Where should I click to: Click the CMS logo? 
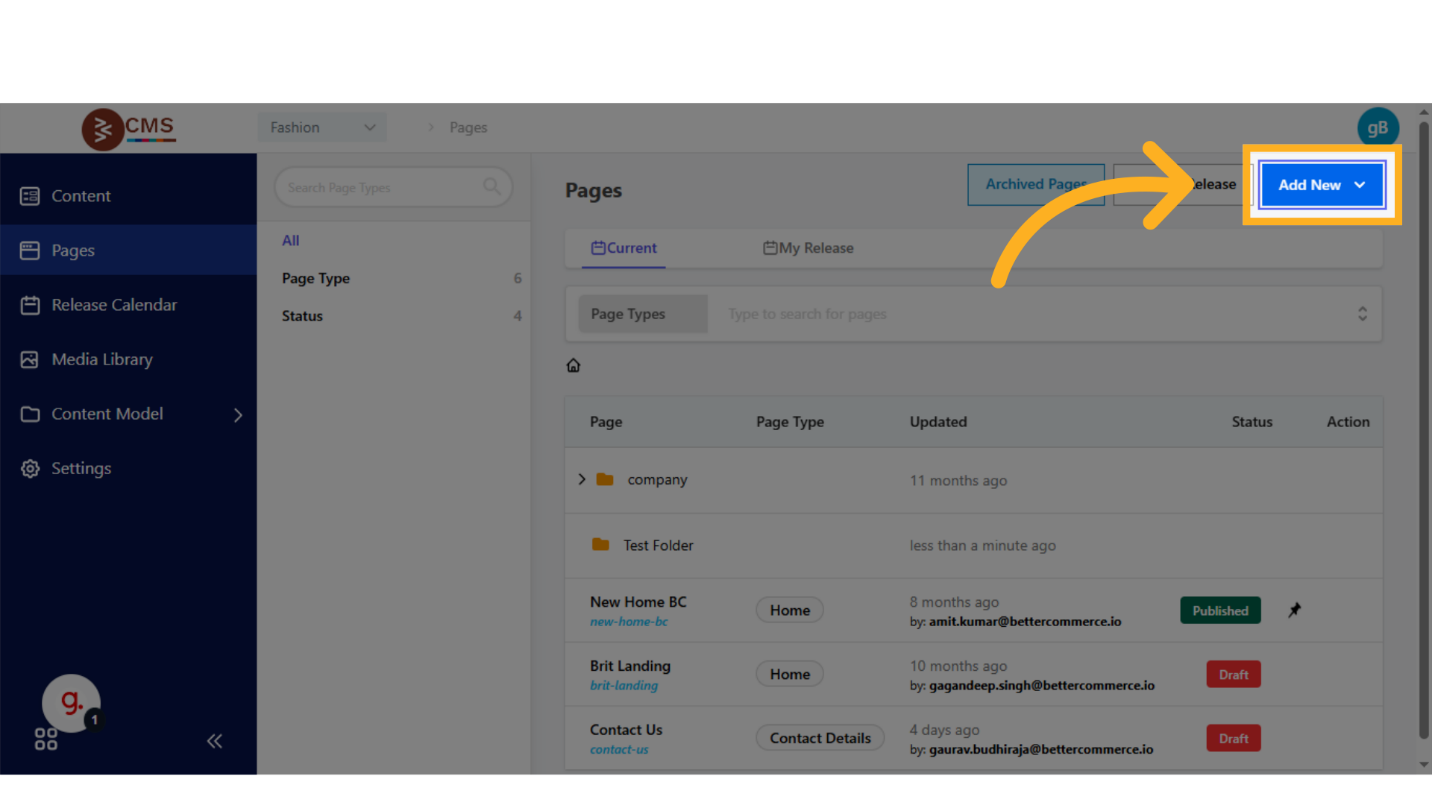tap(129, 128)
